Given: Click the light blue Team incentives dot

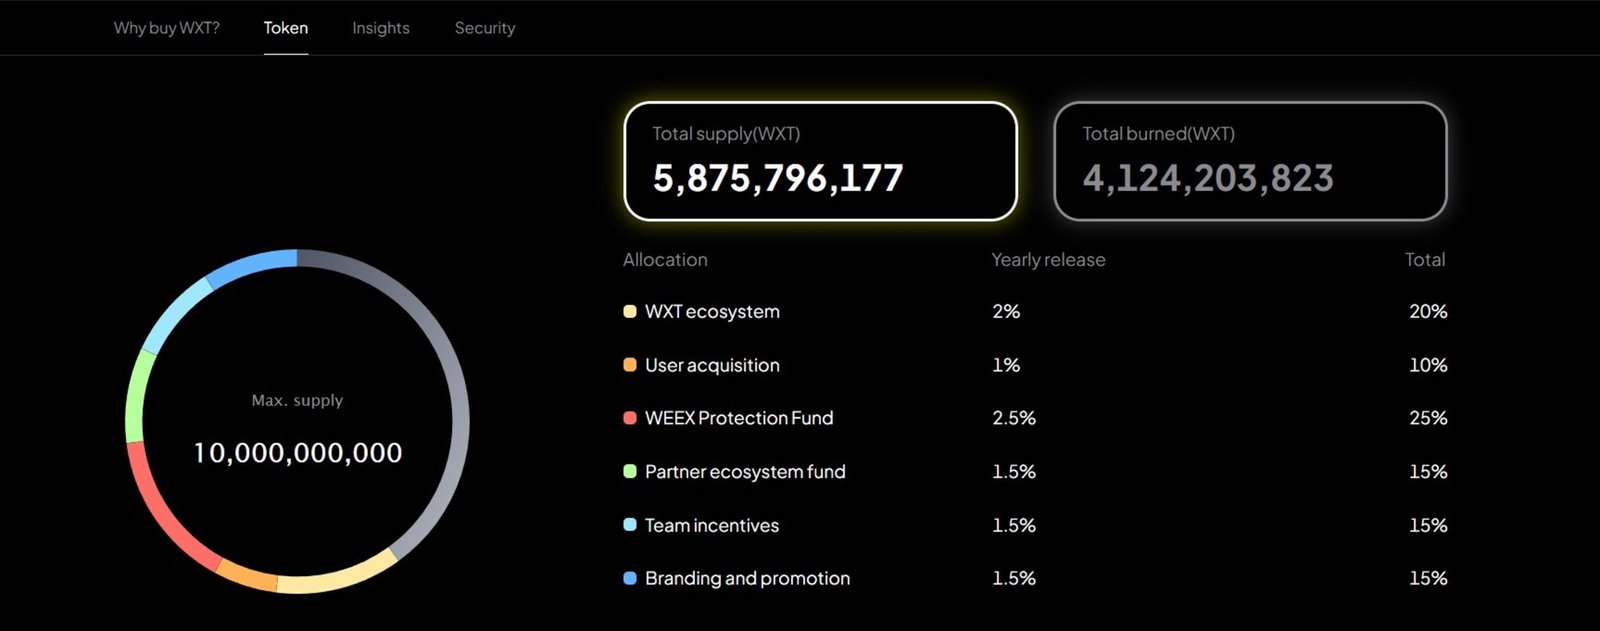Looking at the screenshot, I should coord(630,525).
